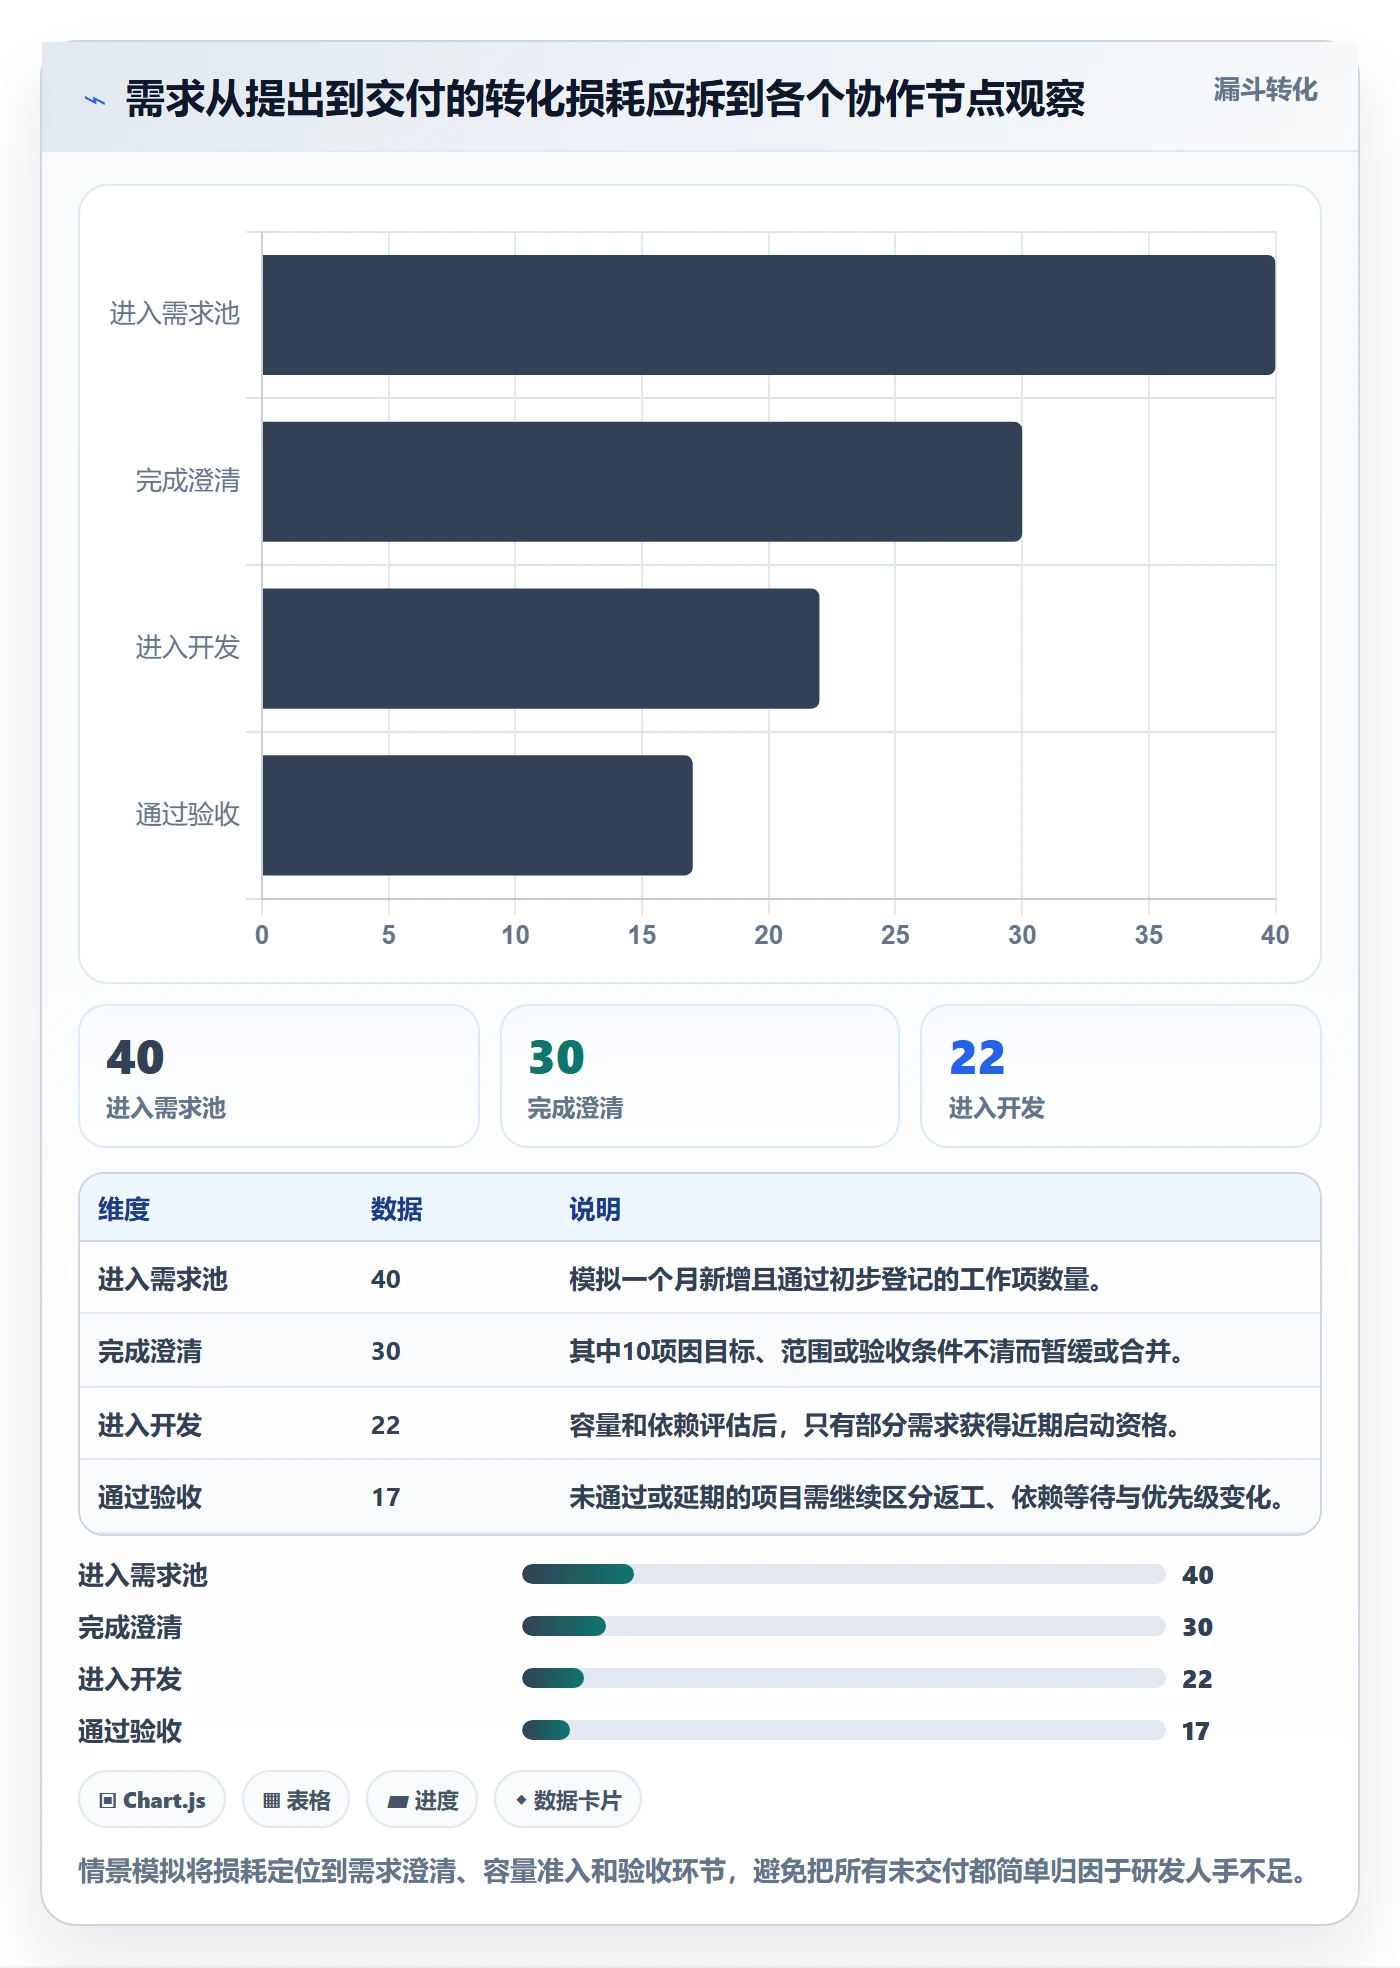Click the 完成澄清 progress bar
Screen dimensions: 1400x1968
click(x=844, y=1626)
